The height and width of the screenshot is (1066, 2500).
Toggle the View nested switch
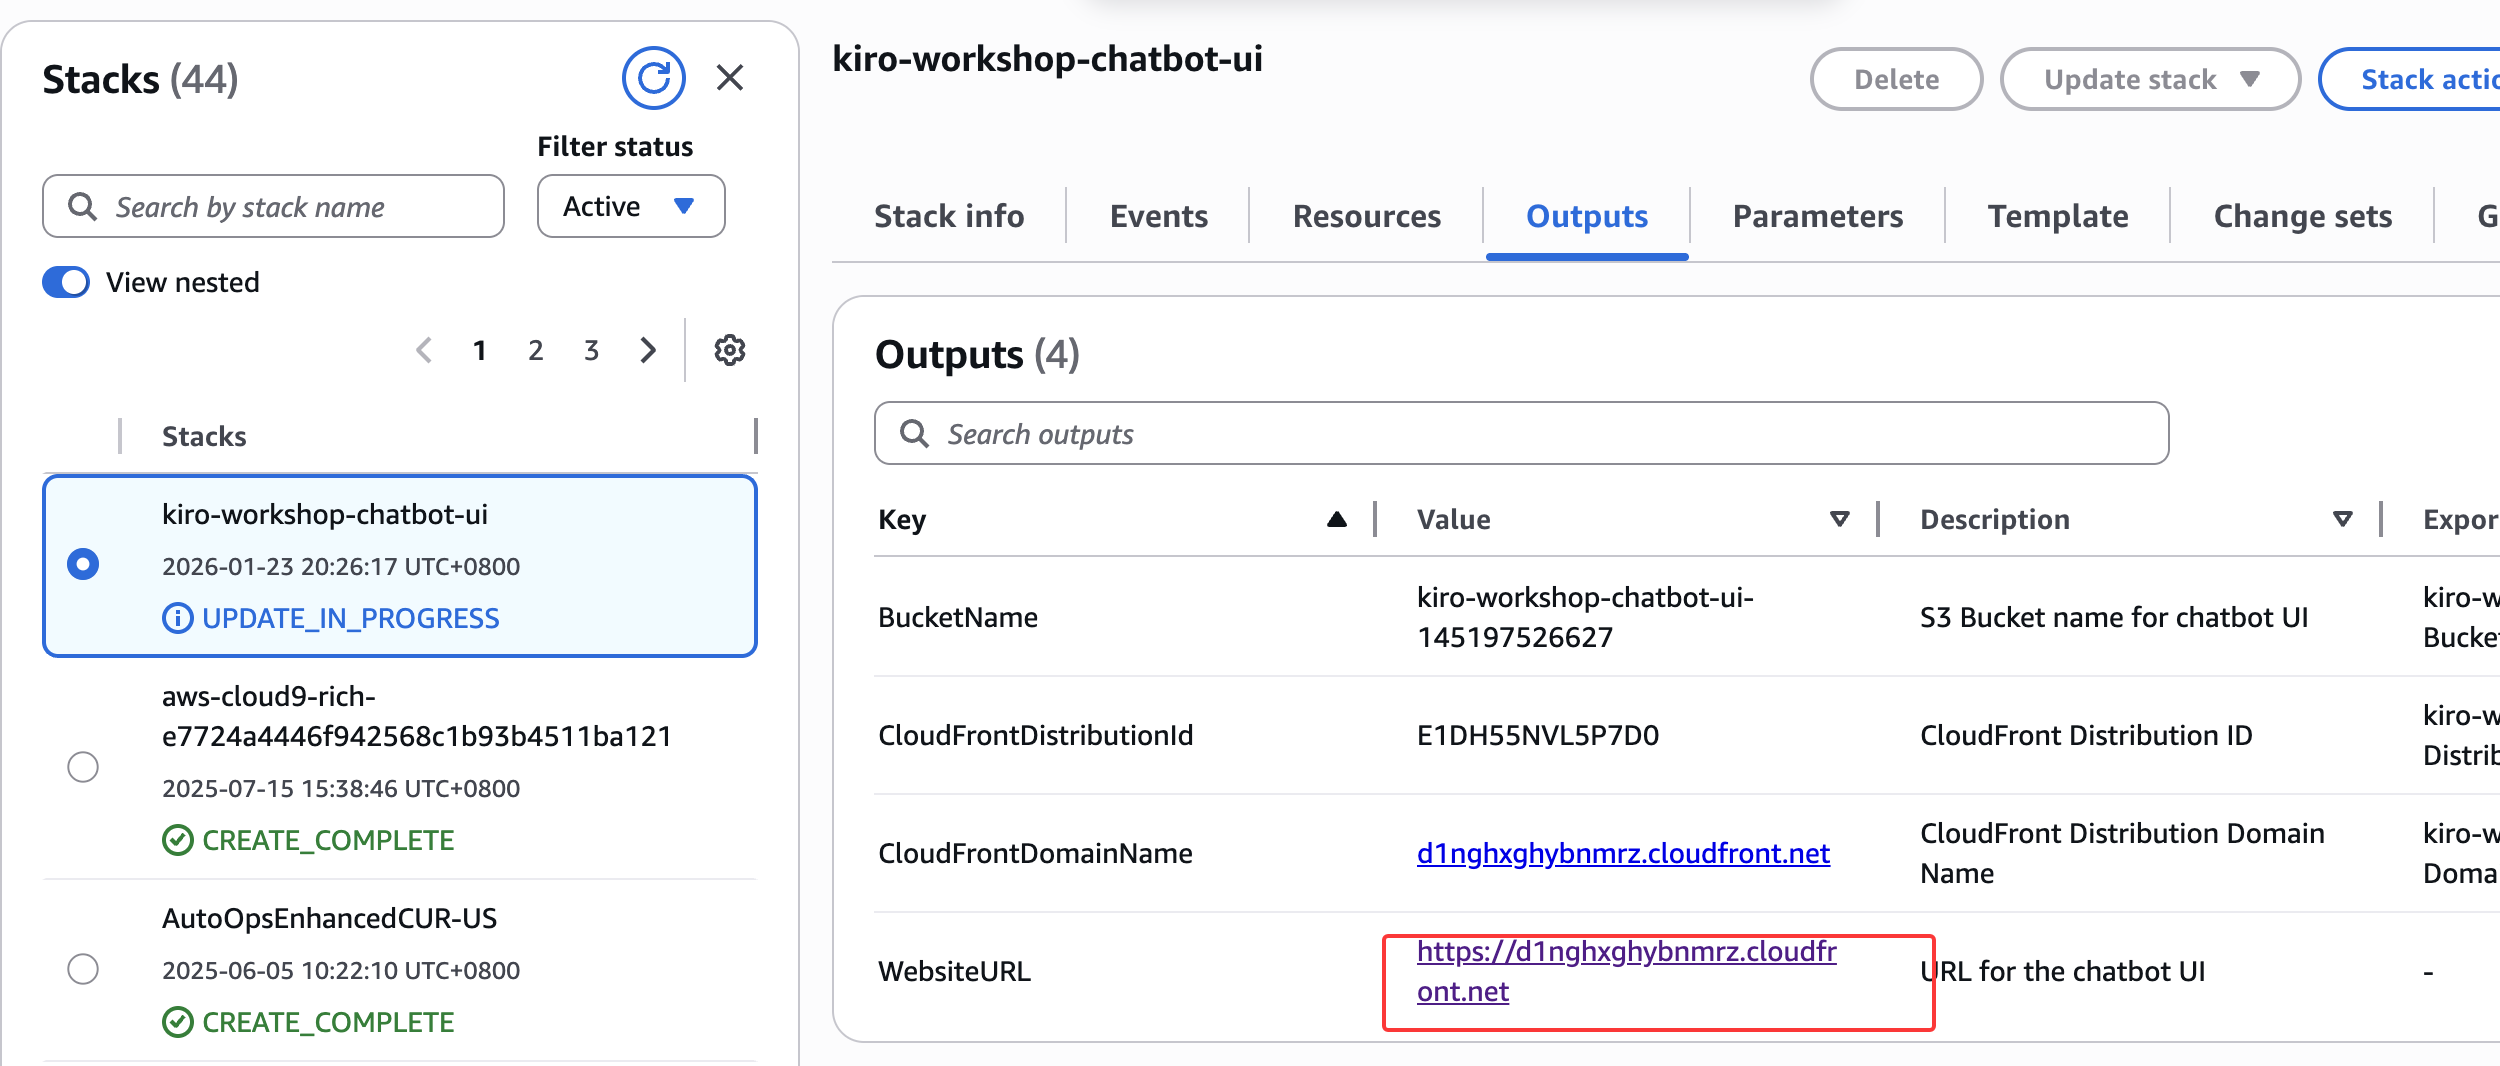point(66,282)
